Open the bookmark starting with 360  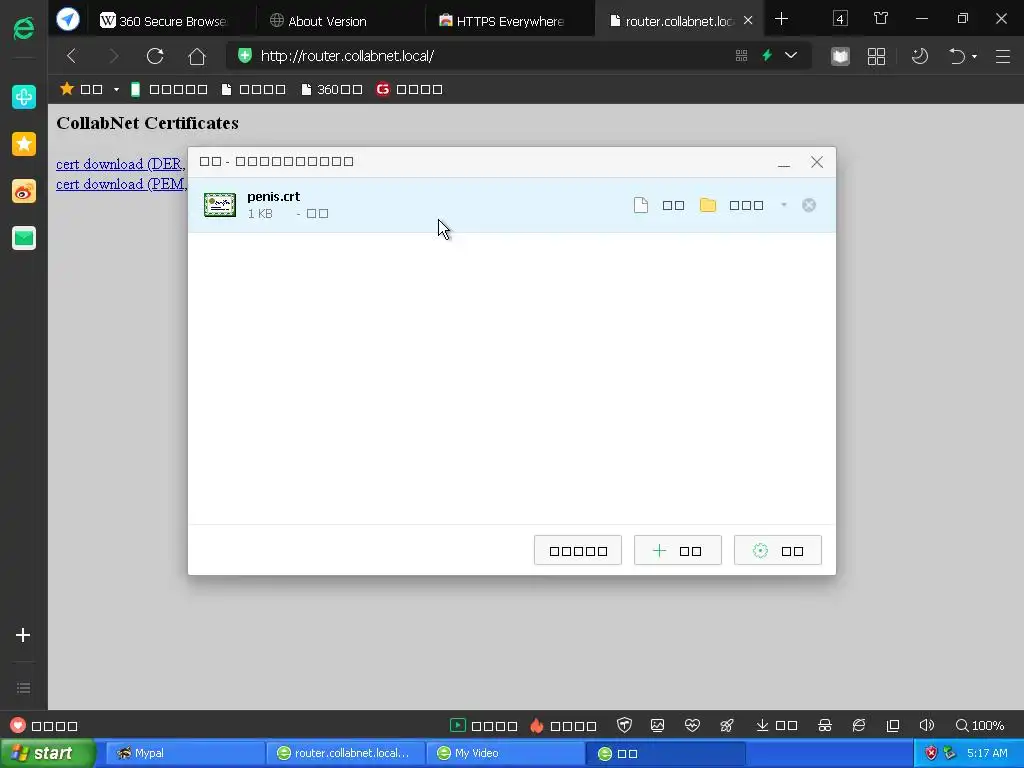332,89
